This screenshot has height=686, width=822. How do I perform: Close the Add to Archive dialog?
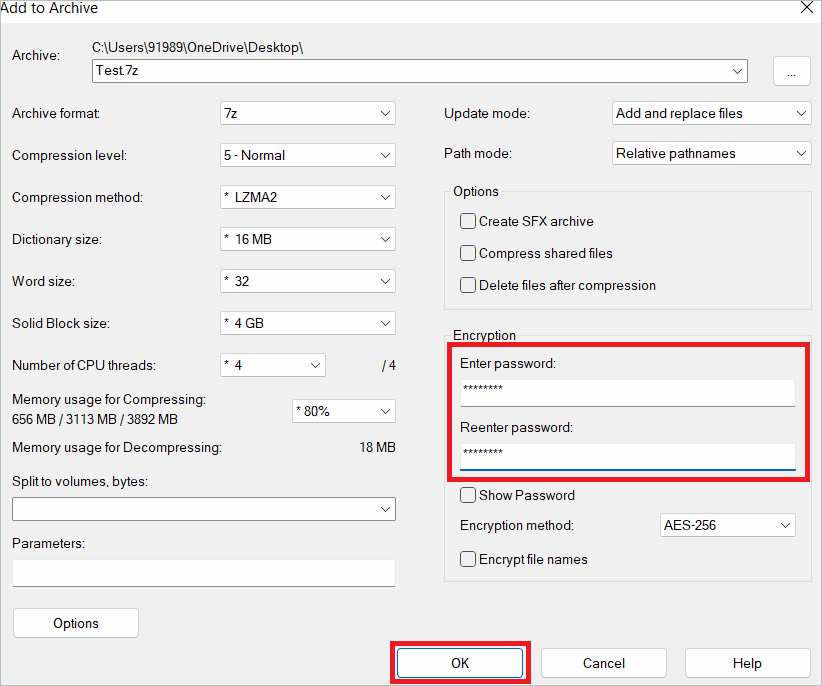[x=806, y=8]
